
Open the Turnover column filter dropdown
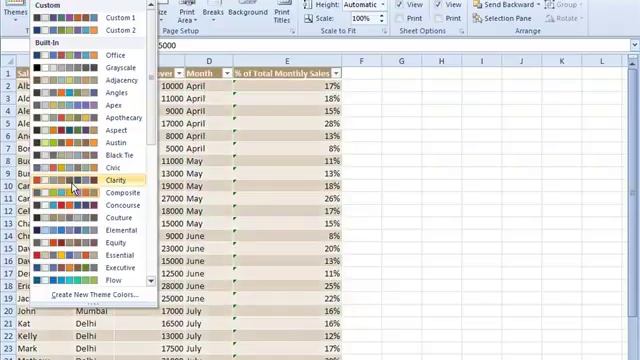[179, 73]
